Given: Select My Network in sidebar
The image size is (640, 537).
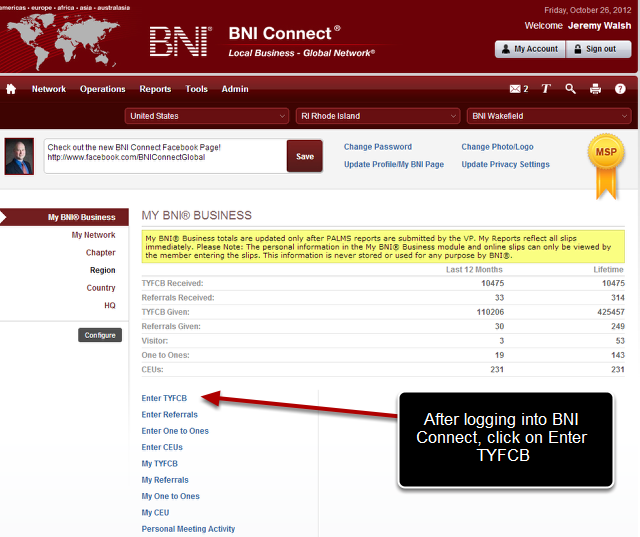Looking at the screenshot, I should coord(93,235).
